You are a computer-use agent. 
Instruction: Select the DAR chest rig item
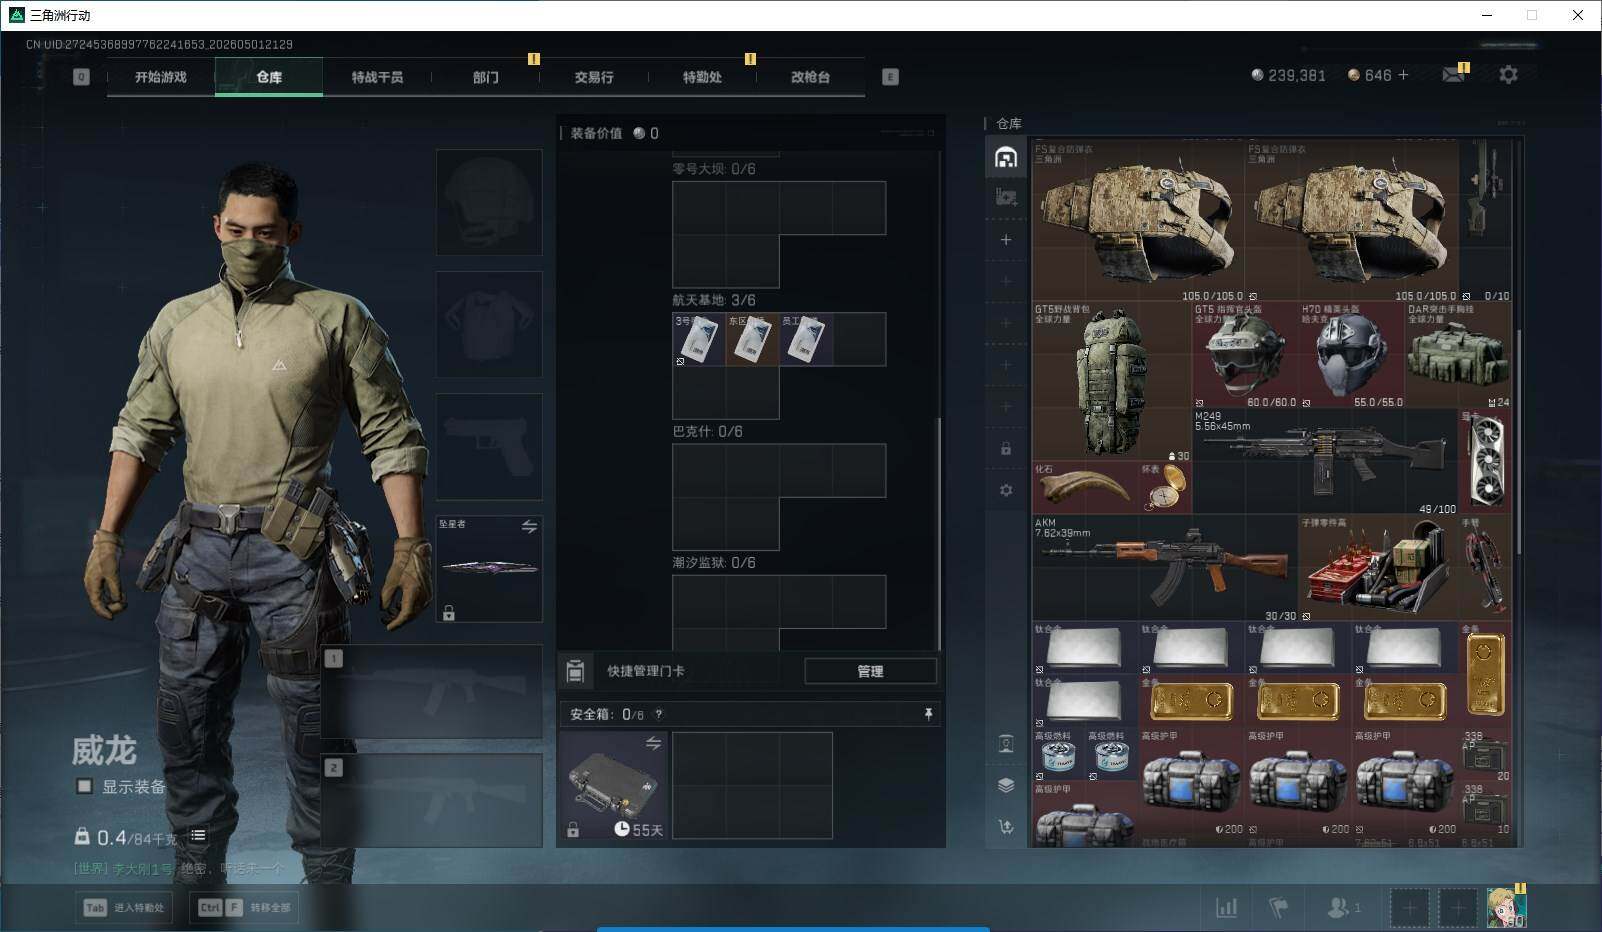point(1458,355)
